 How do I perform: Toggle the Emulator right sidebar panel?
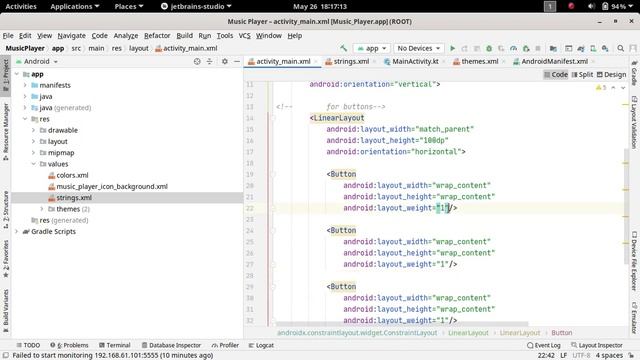pyautogui.click(x=634, y=318)
